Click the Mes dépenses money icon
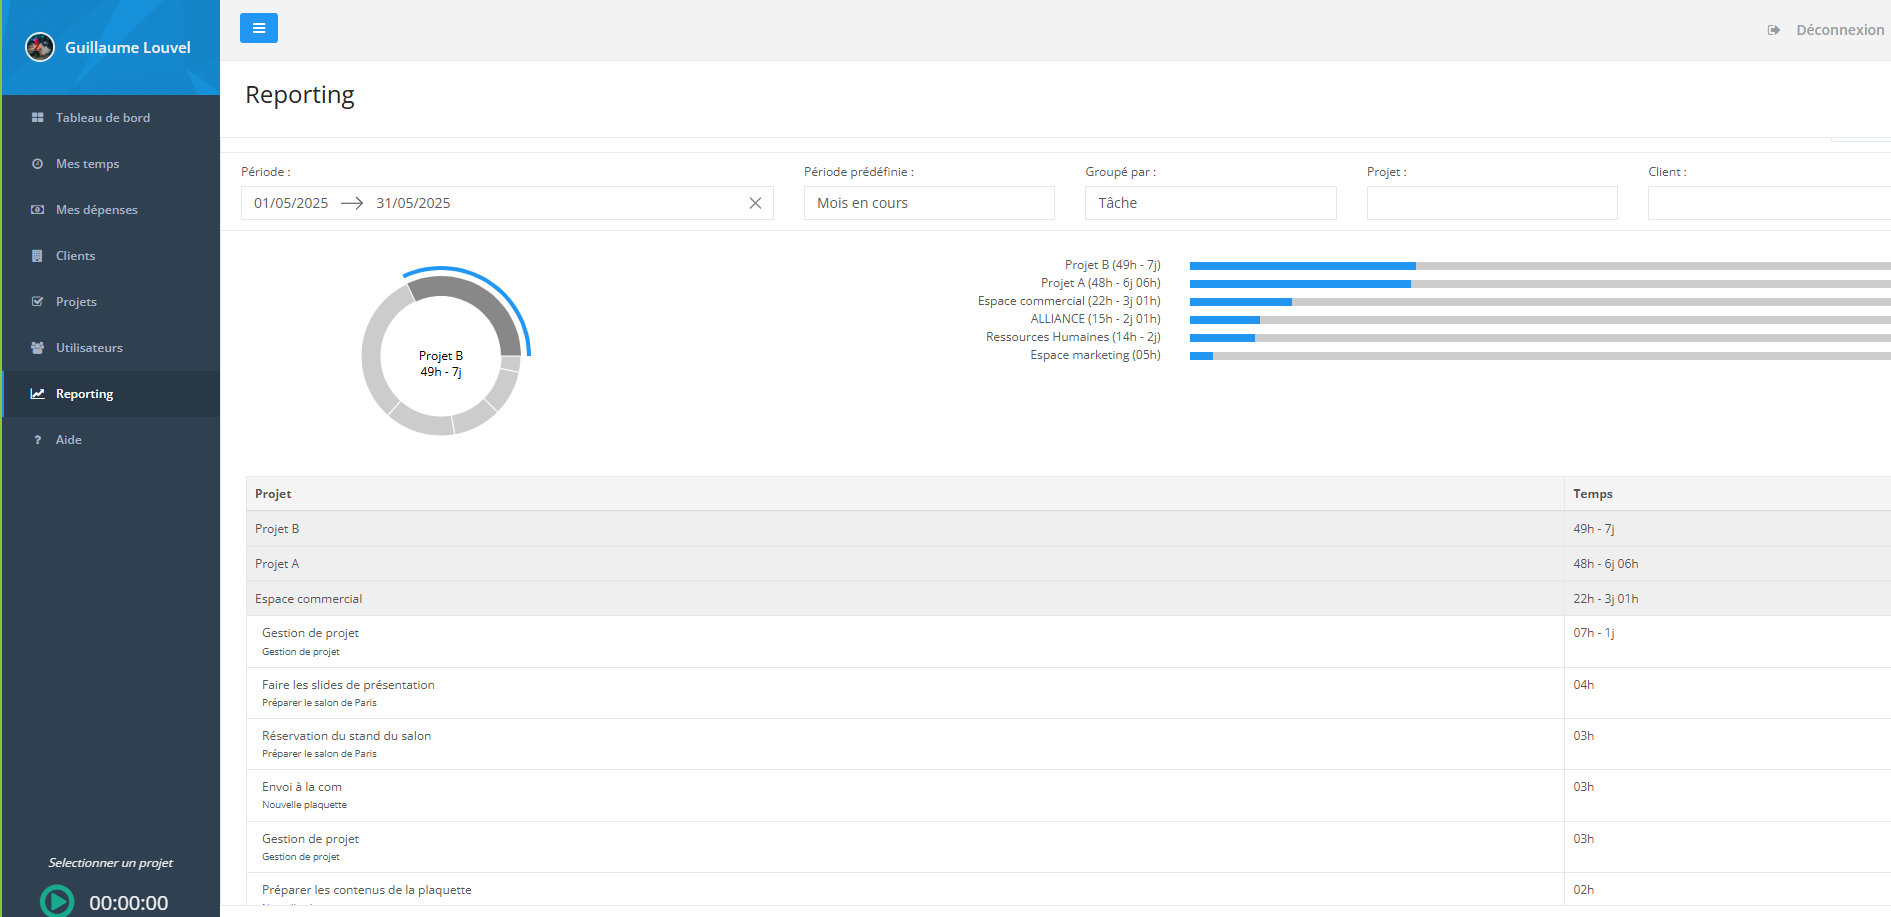 (x=38, y=210)
